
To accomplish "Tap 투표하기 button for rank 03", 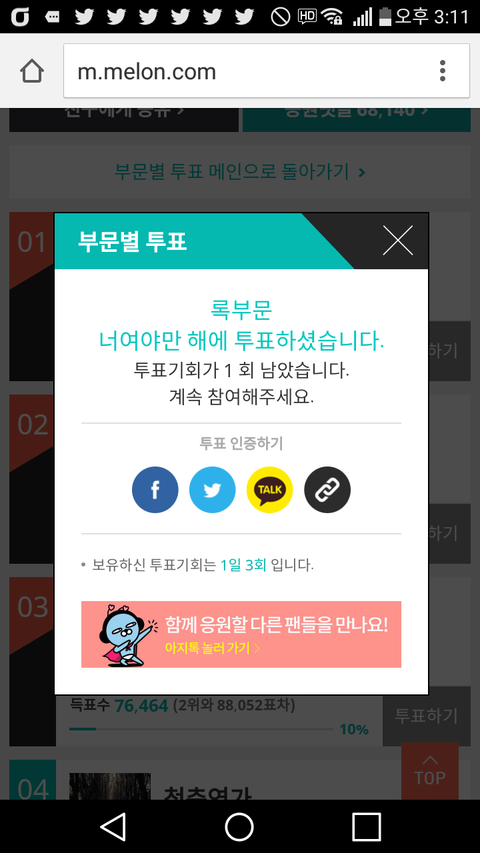I will coord(427,715).
